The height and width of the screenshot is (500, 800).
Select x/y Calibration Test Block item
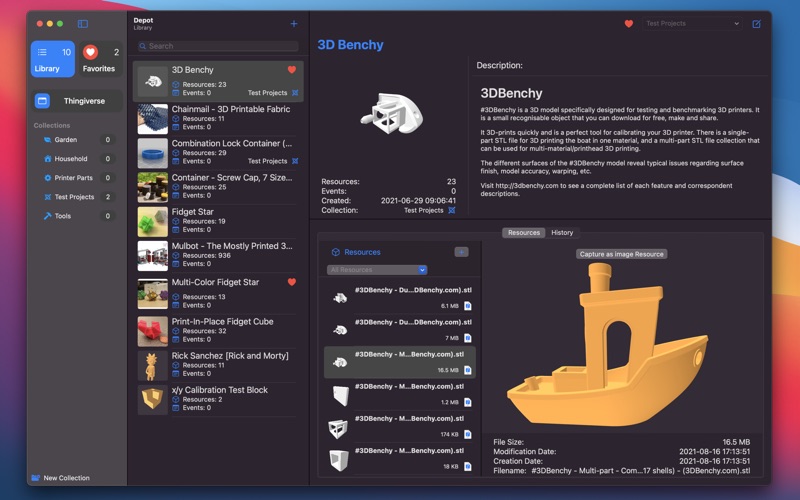(x=218, y=399)
